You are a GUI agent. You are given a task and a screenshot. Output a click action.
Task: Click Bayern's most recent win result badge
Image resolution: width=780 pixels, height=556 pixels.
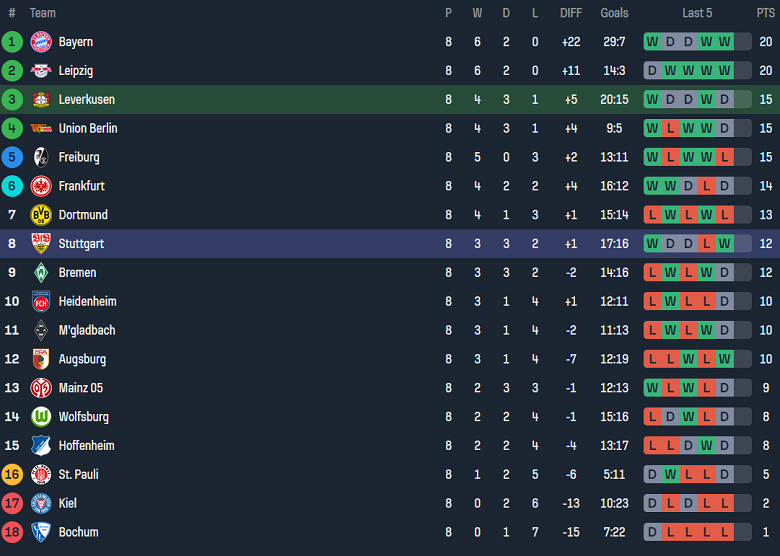pyautogui.click(x=724, y=42)
